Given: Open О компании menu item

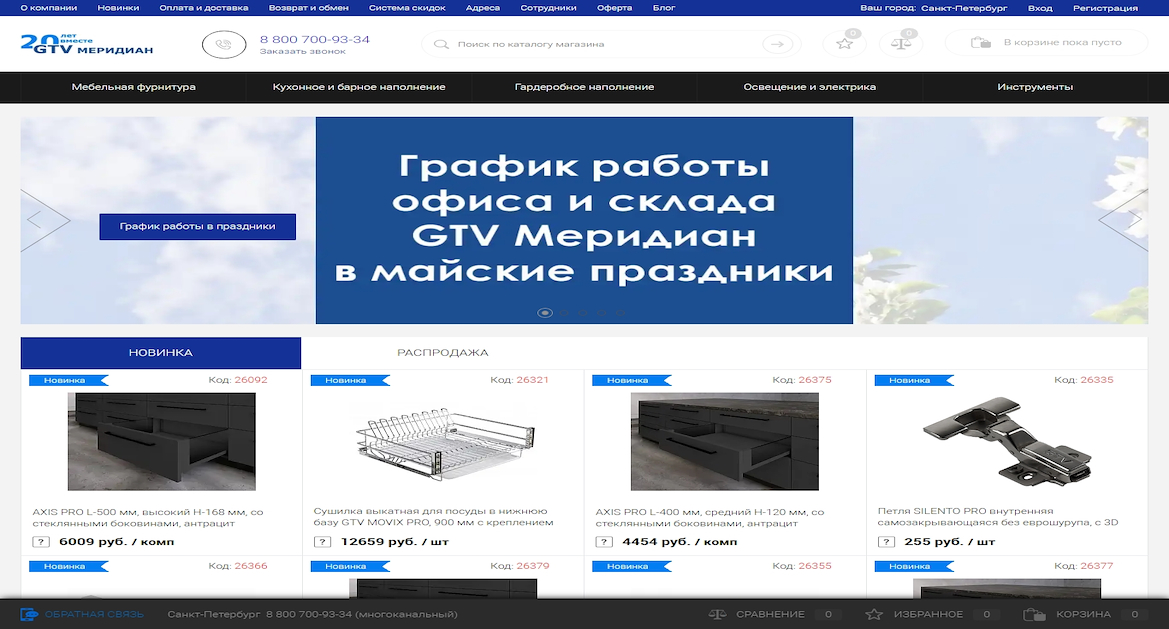Looking at the screenshot, I should pyautogui.click(x=48, y=8).
